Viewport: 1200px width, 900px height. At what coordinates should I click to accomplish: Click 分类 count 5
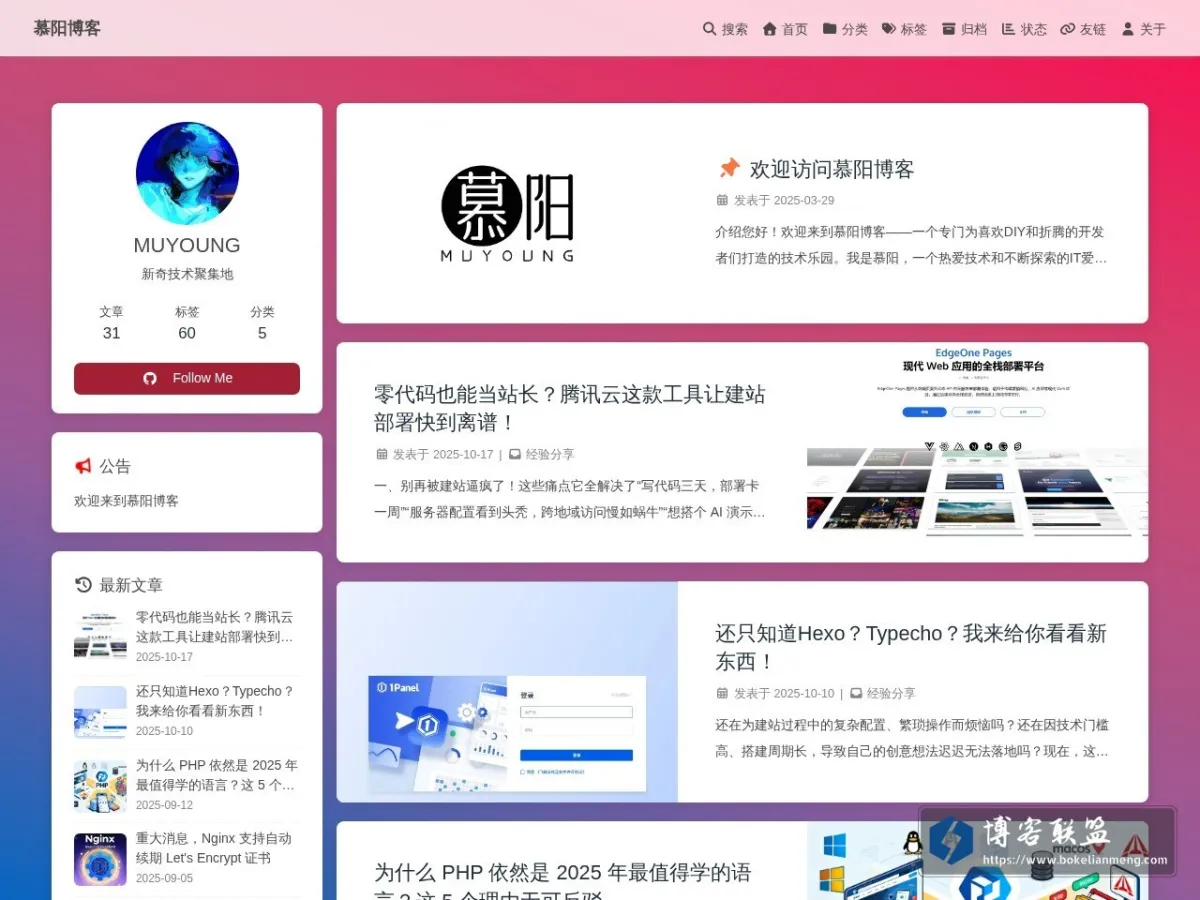pos(262,323)
